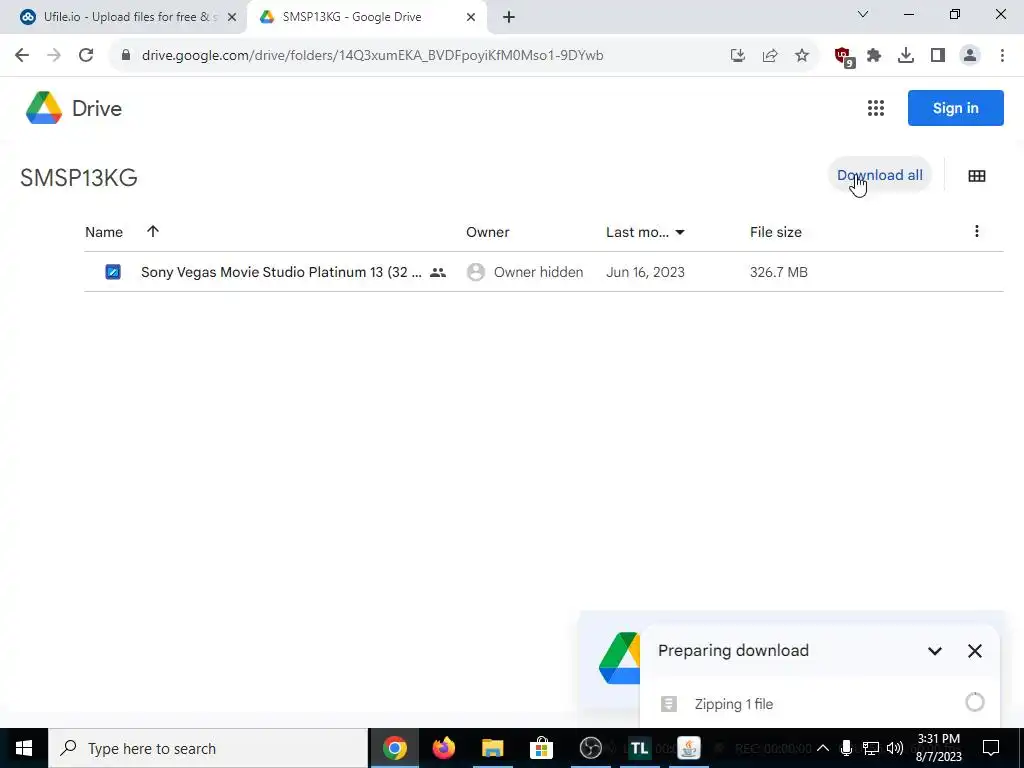Go forward in browser history
The image size is (1024, 768).
pos(54,56)
